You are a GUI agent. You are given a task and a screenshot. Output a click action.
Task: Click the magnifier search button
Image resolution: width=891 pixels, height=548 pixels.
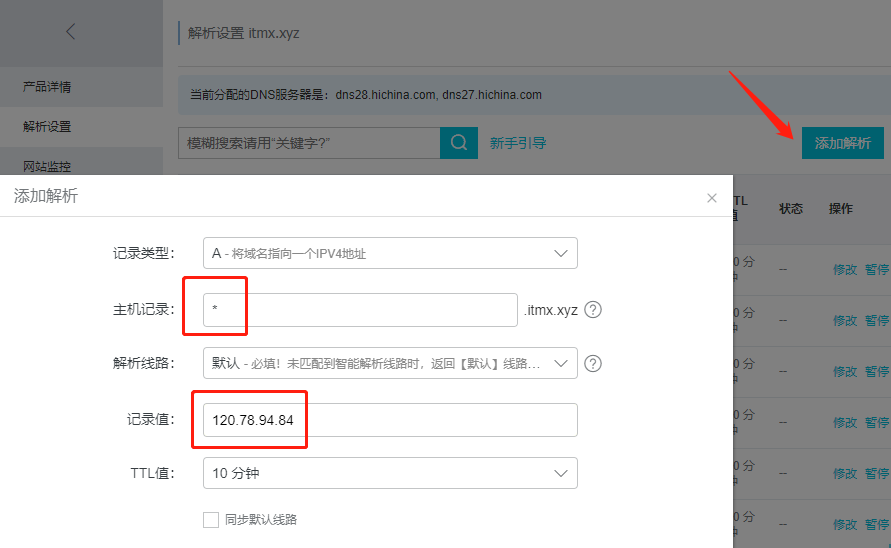tap(458, 143)
